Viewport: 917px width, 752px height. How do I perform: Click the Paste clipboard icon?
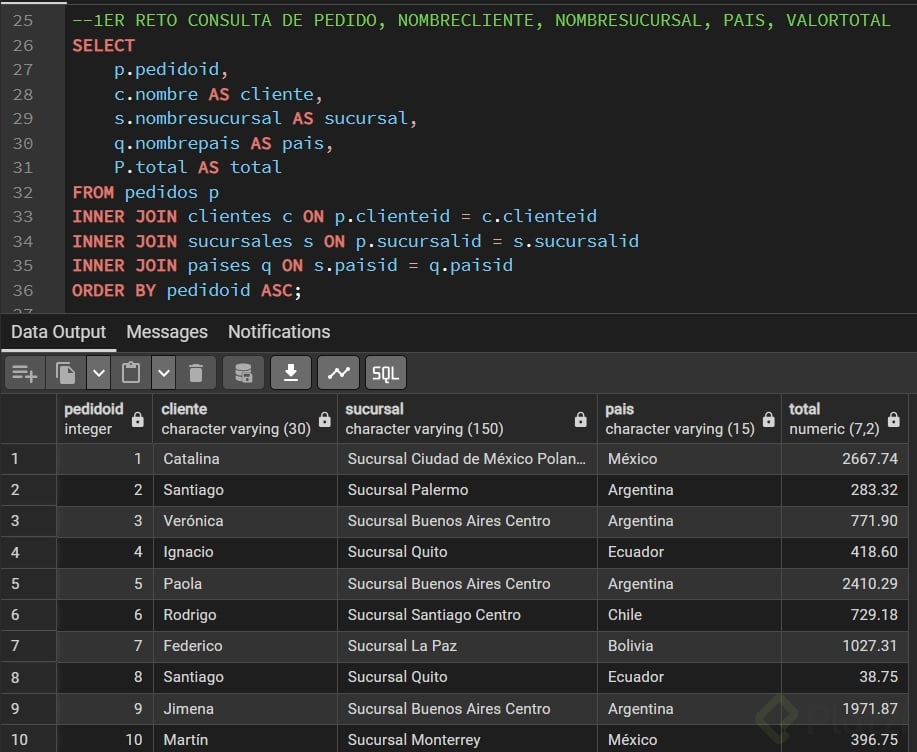(x=131, y=373)
